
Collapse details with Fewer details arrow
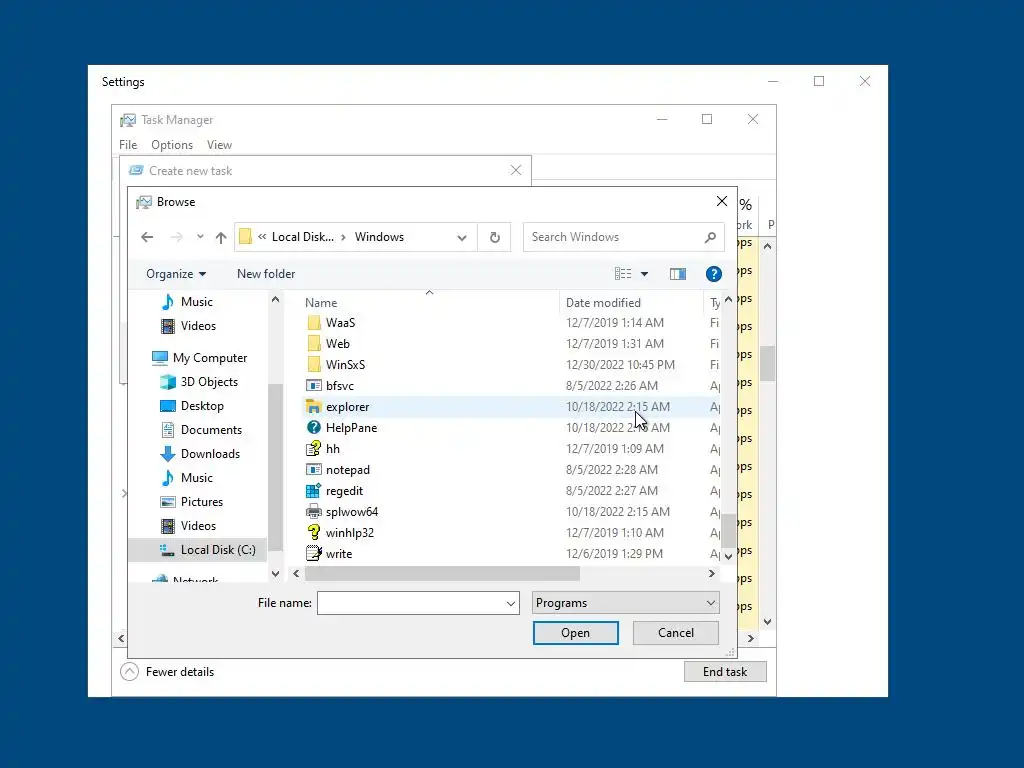click(x=129, y=671)
